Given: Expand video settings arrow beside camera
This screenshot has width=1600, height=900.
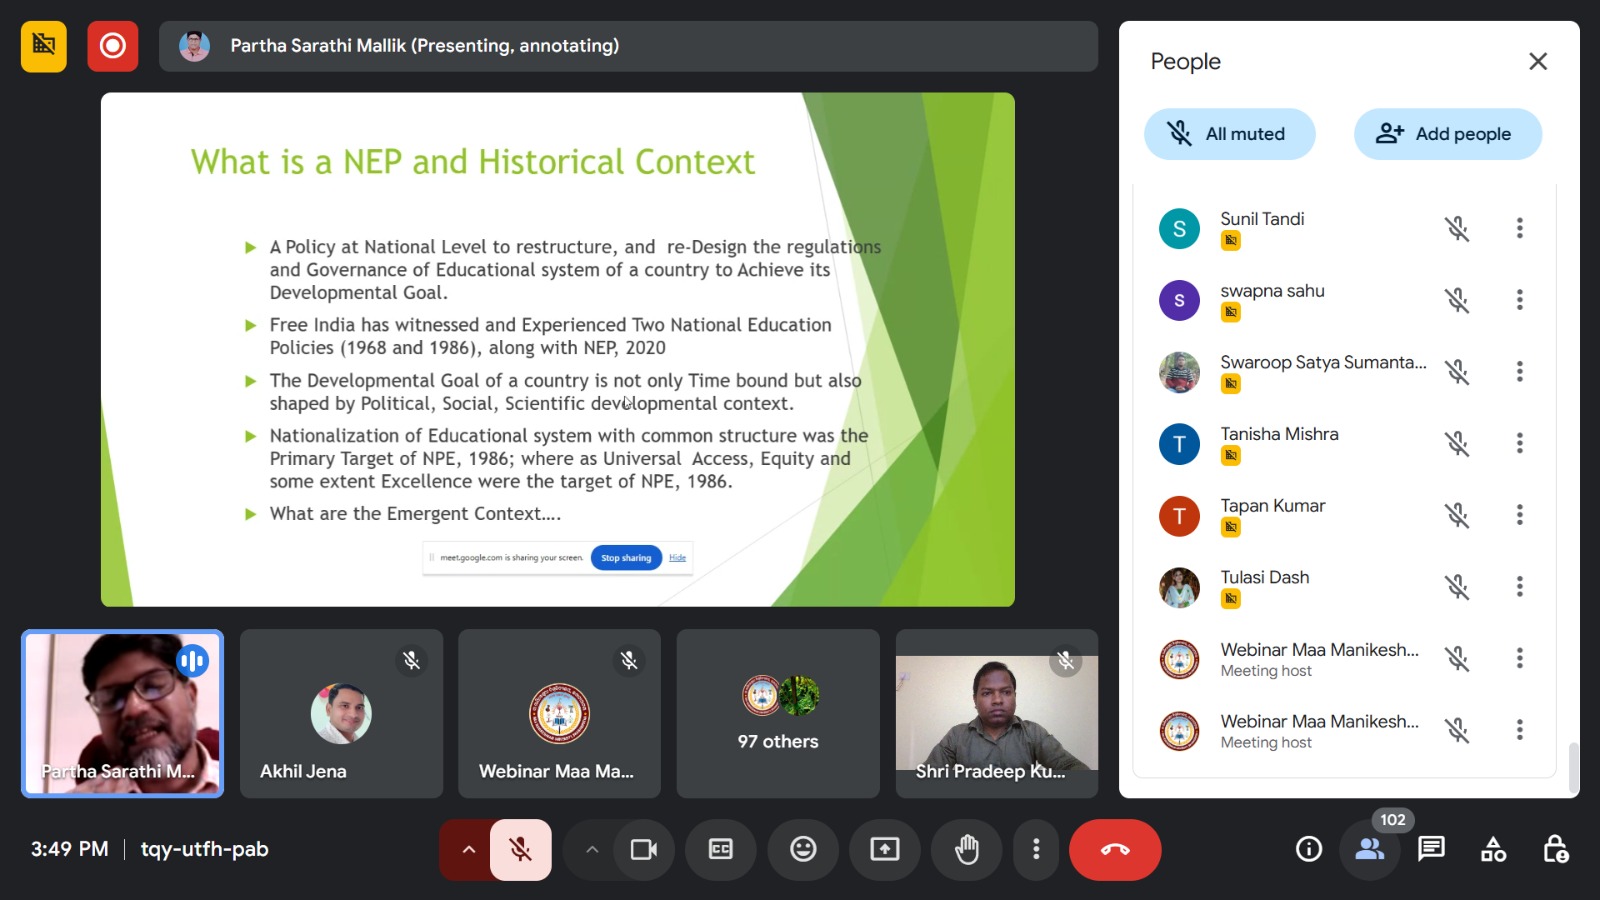Looking at the screenshot, I should (592, 850).
